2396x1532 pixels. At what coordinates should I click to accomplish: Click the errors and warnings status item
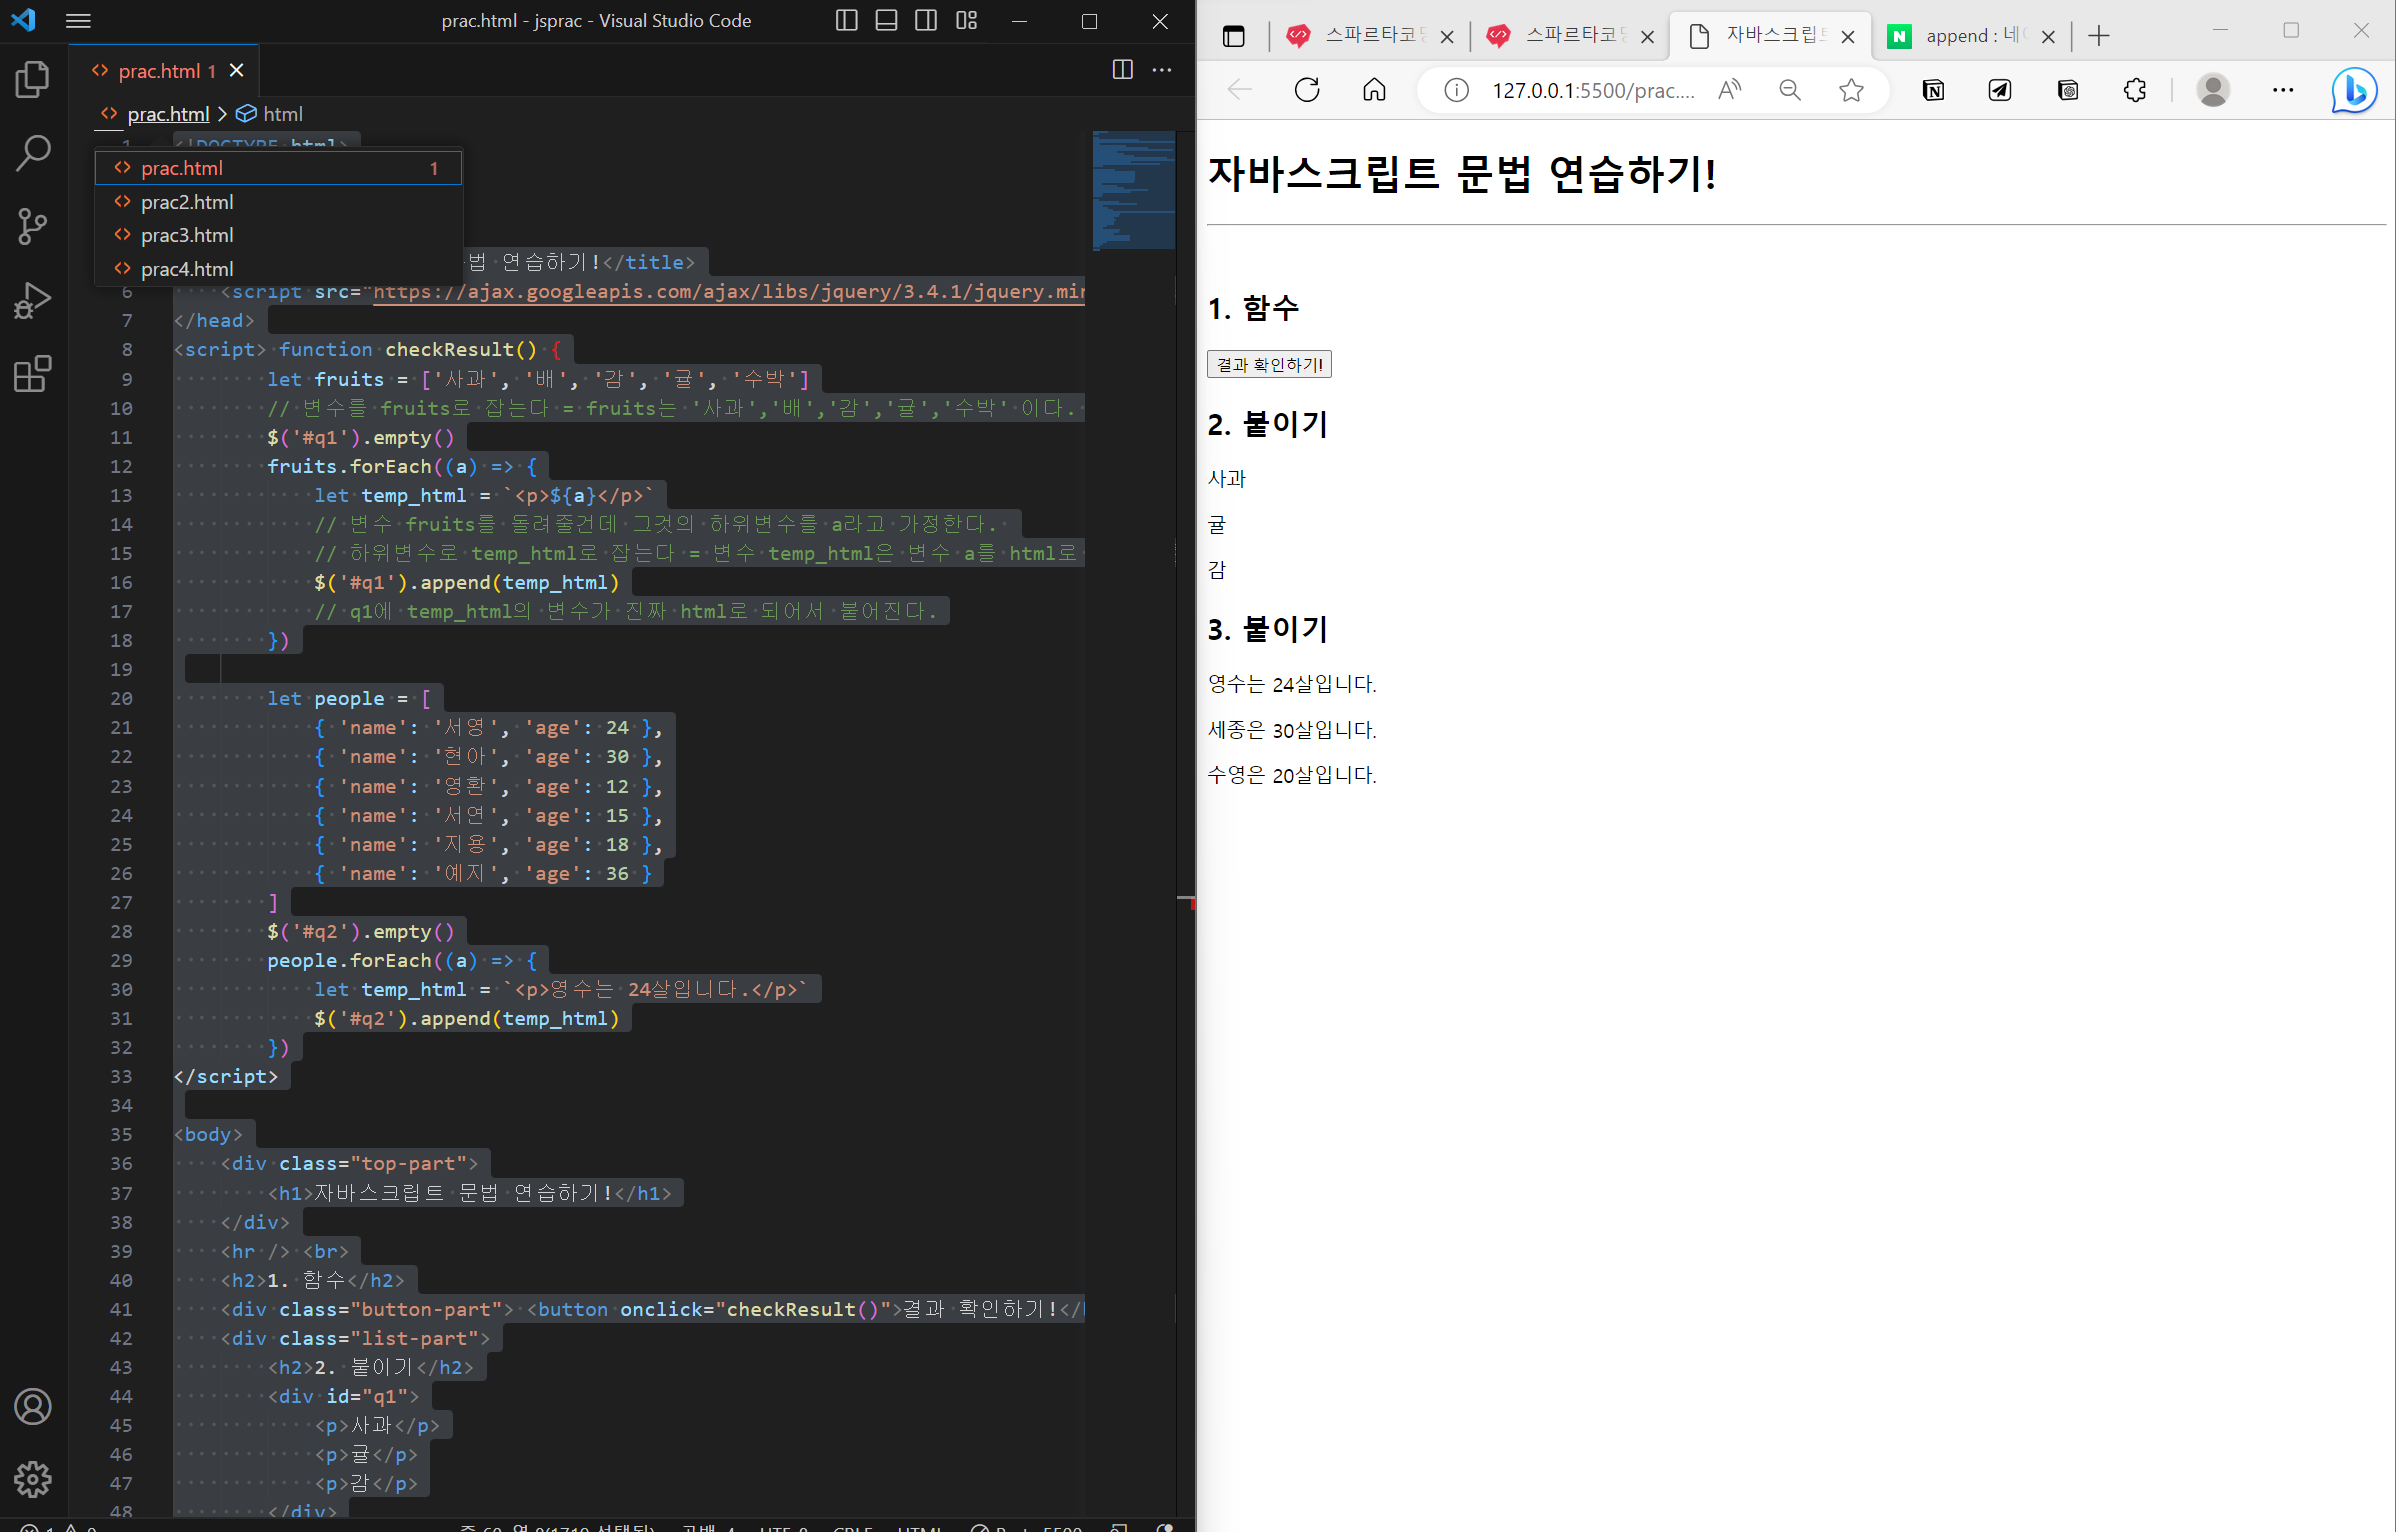(58, 1527)
